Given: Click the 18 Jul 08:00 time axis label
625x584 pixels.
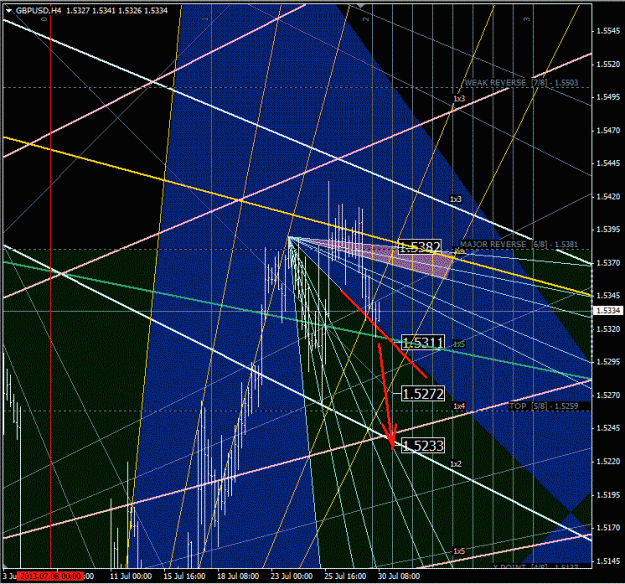Looking at the screenshot, I should click(x=238, y=576).
